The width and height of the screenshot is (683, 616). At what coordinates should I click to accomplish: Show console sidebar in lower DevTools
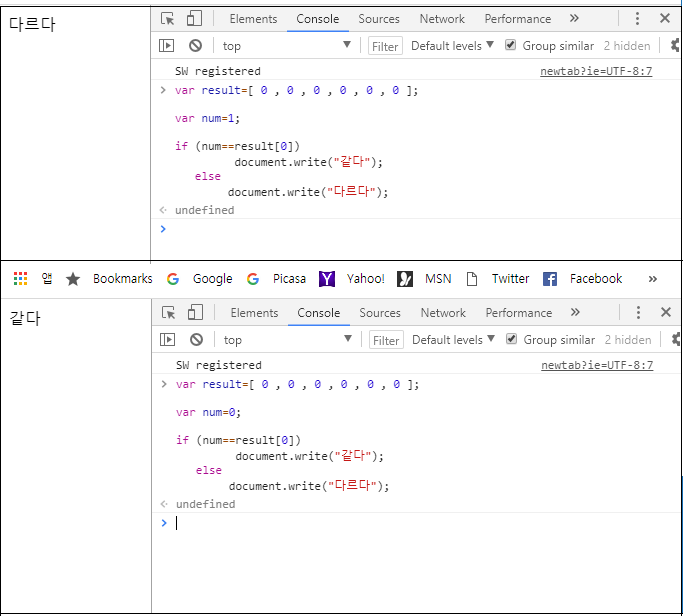point(167,339)
